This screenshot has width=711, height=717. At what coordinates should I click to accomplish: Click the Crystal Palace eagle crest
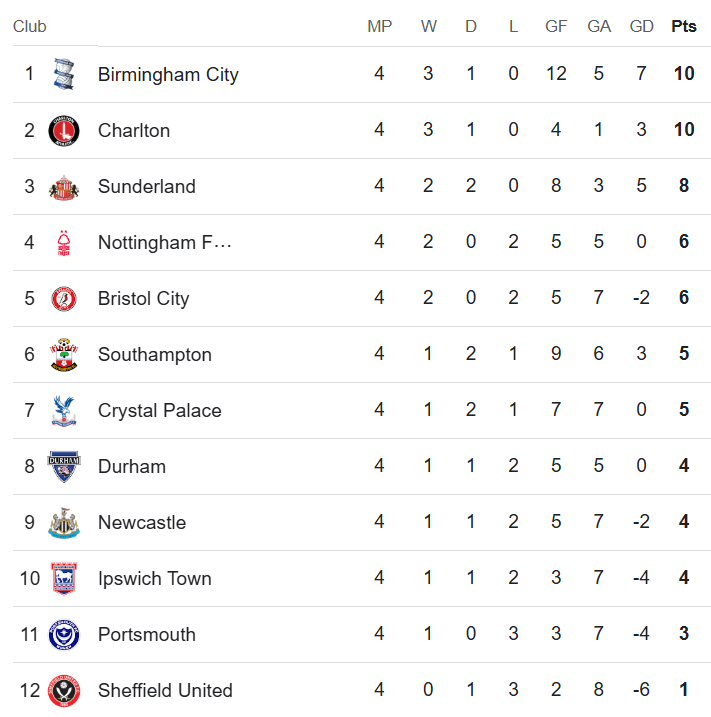pos(64,410)
